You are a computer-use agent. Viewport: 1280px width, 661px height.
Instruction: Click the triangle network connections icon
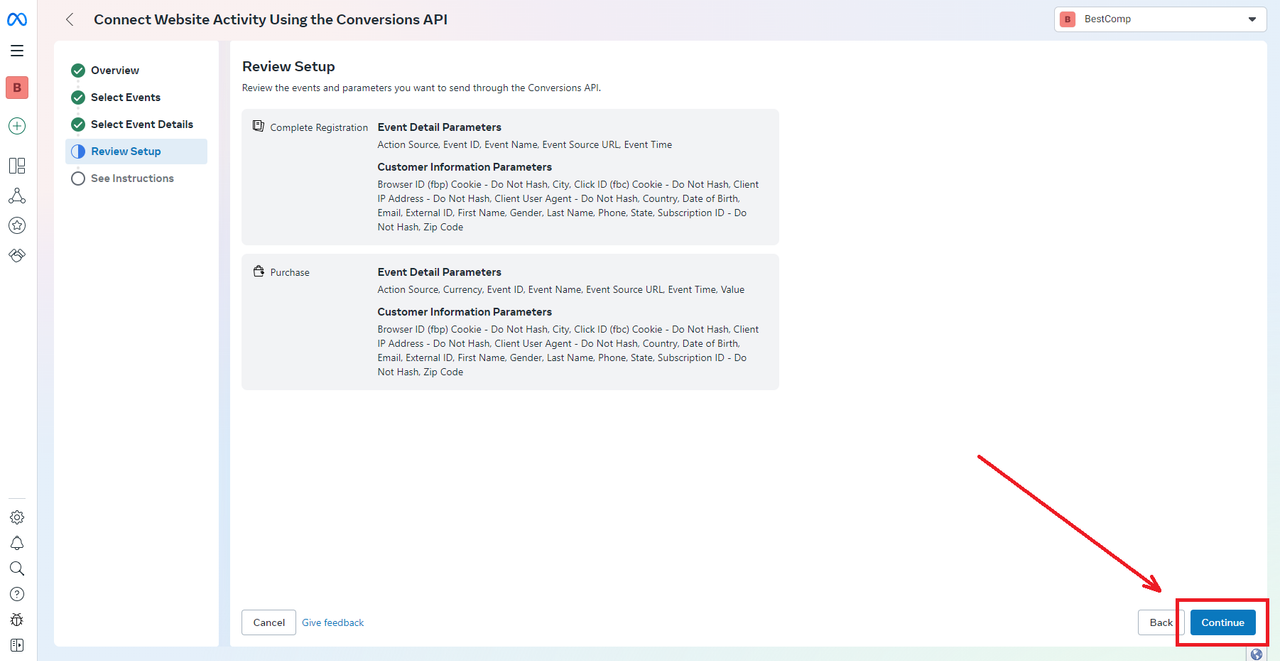coord(17,196)
